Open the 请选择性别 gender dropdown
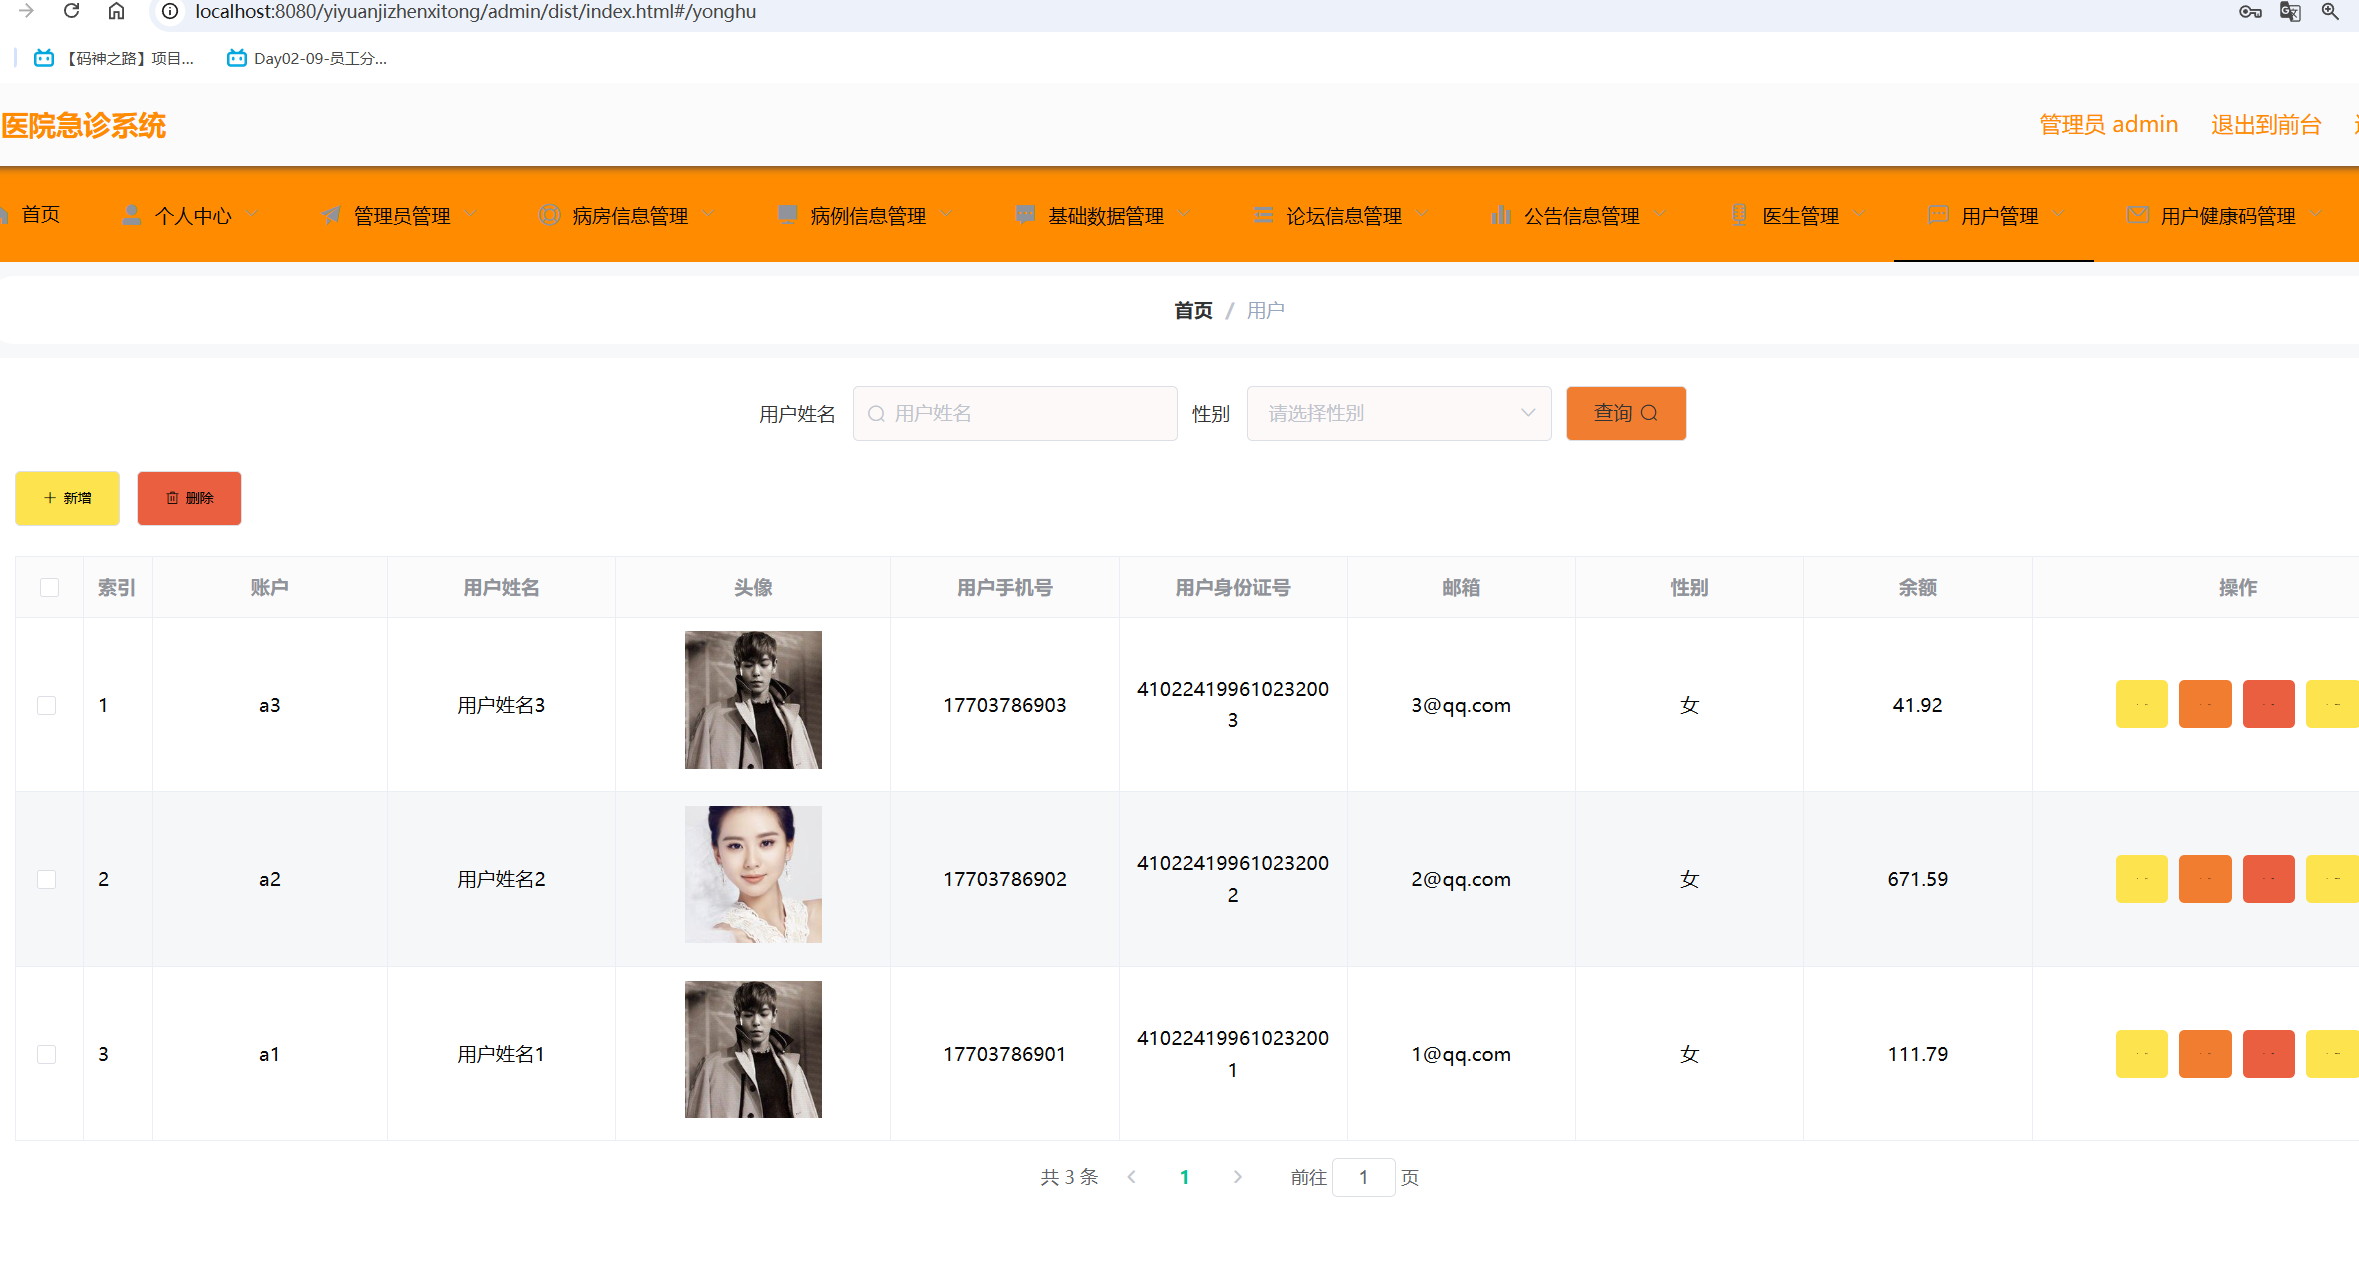Viewport: 2359px width, 1272px height. 1398,413
